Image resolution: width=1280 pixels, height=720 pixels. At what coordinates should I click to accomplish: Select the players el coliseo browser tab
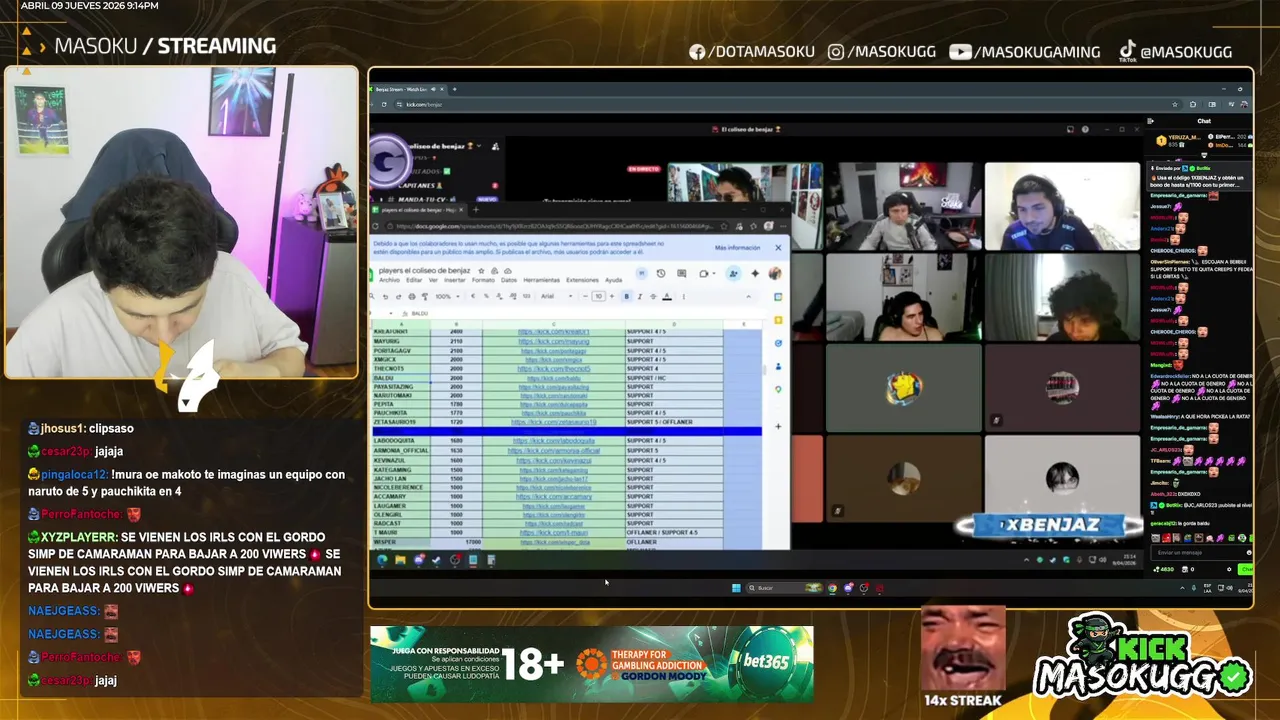pyautogui.click(x=420, y=210)
